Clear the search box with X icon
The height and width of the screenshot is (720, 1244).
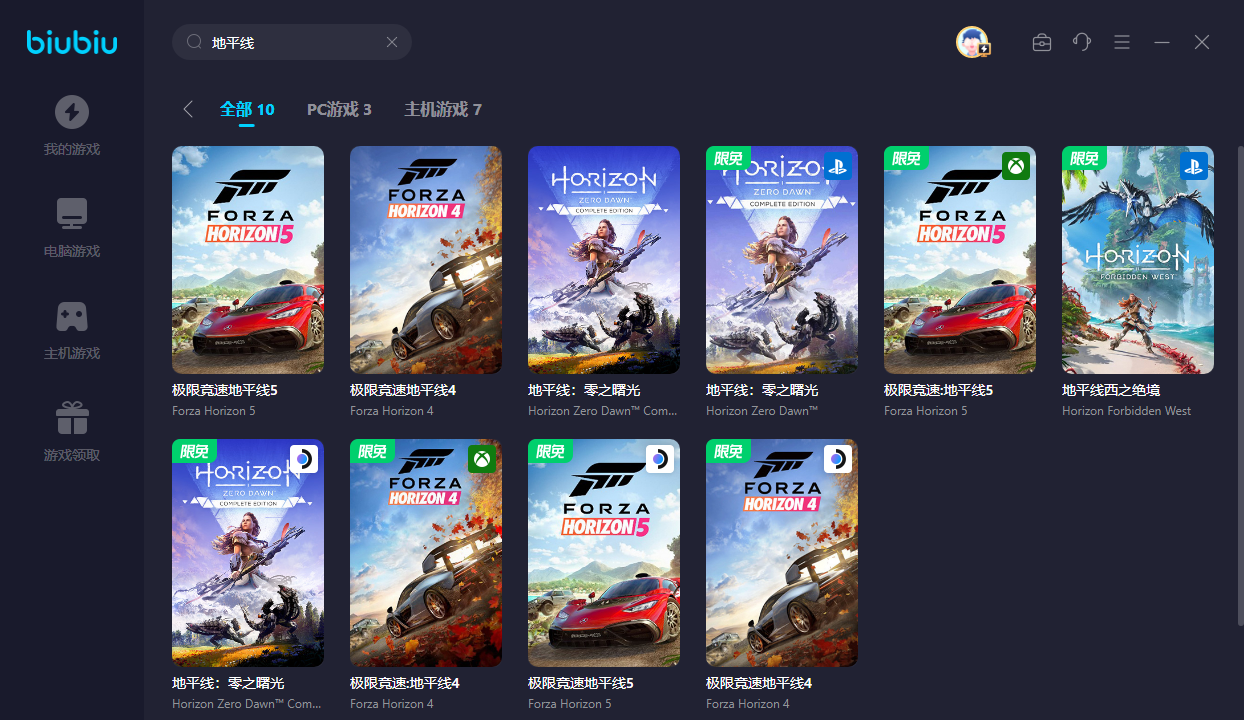pyautogui.click(x=392, y=42)
